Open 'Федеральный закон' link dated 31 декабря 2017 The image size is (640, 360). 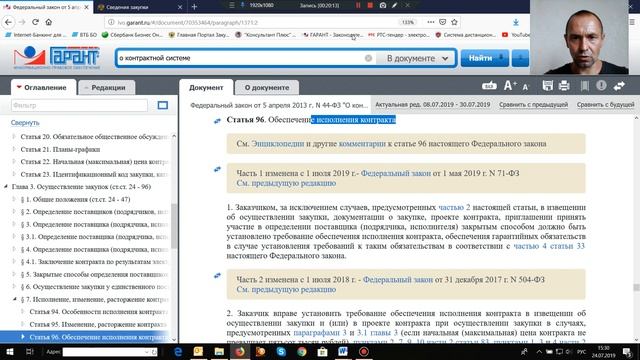398,280
